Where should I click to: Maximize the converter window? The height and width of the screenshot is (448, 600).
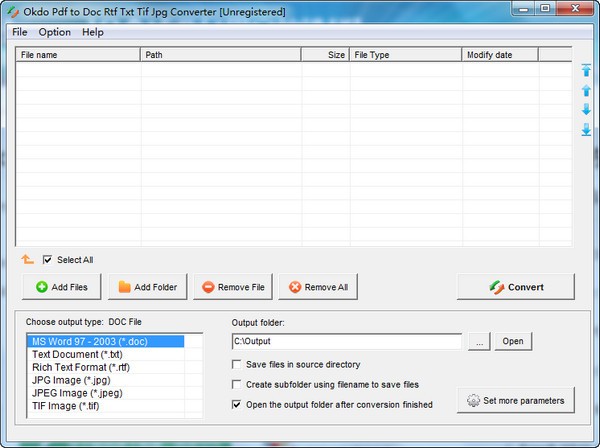545,8
